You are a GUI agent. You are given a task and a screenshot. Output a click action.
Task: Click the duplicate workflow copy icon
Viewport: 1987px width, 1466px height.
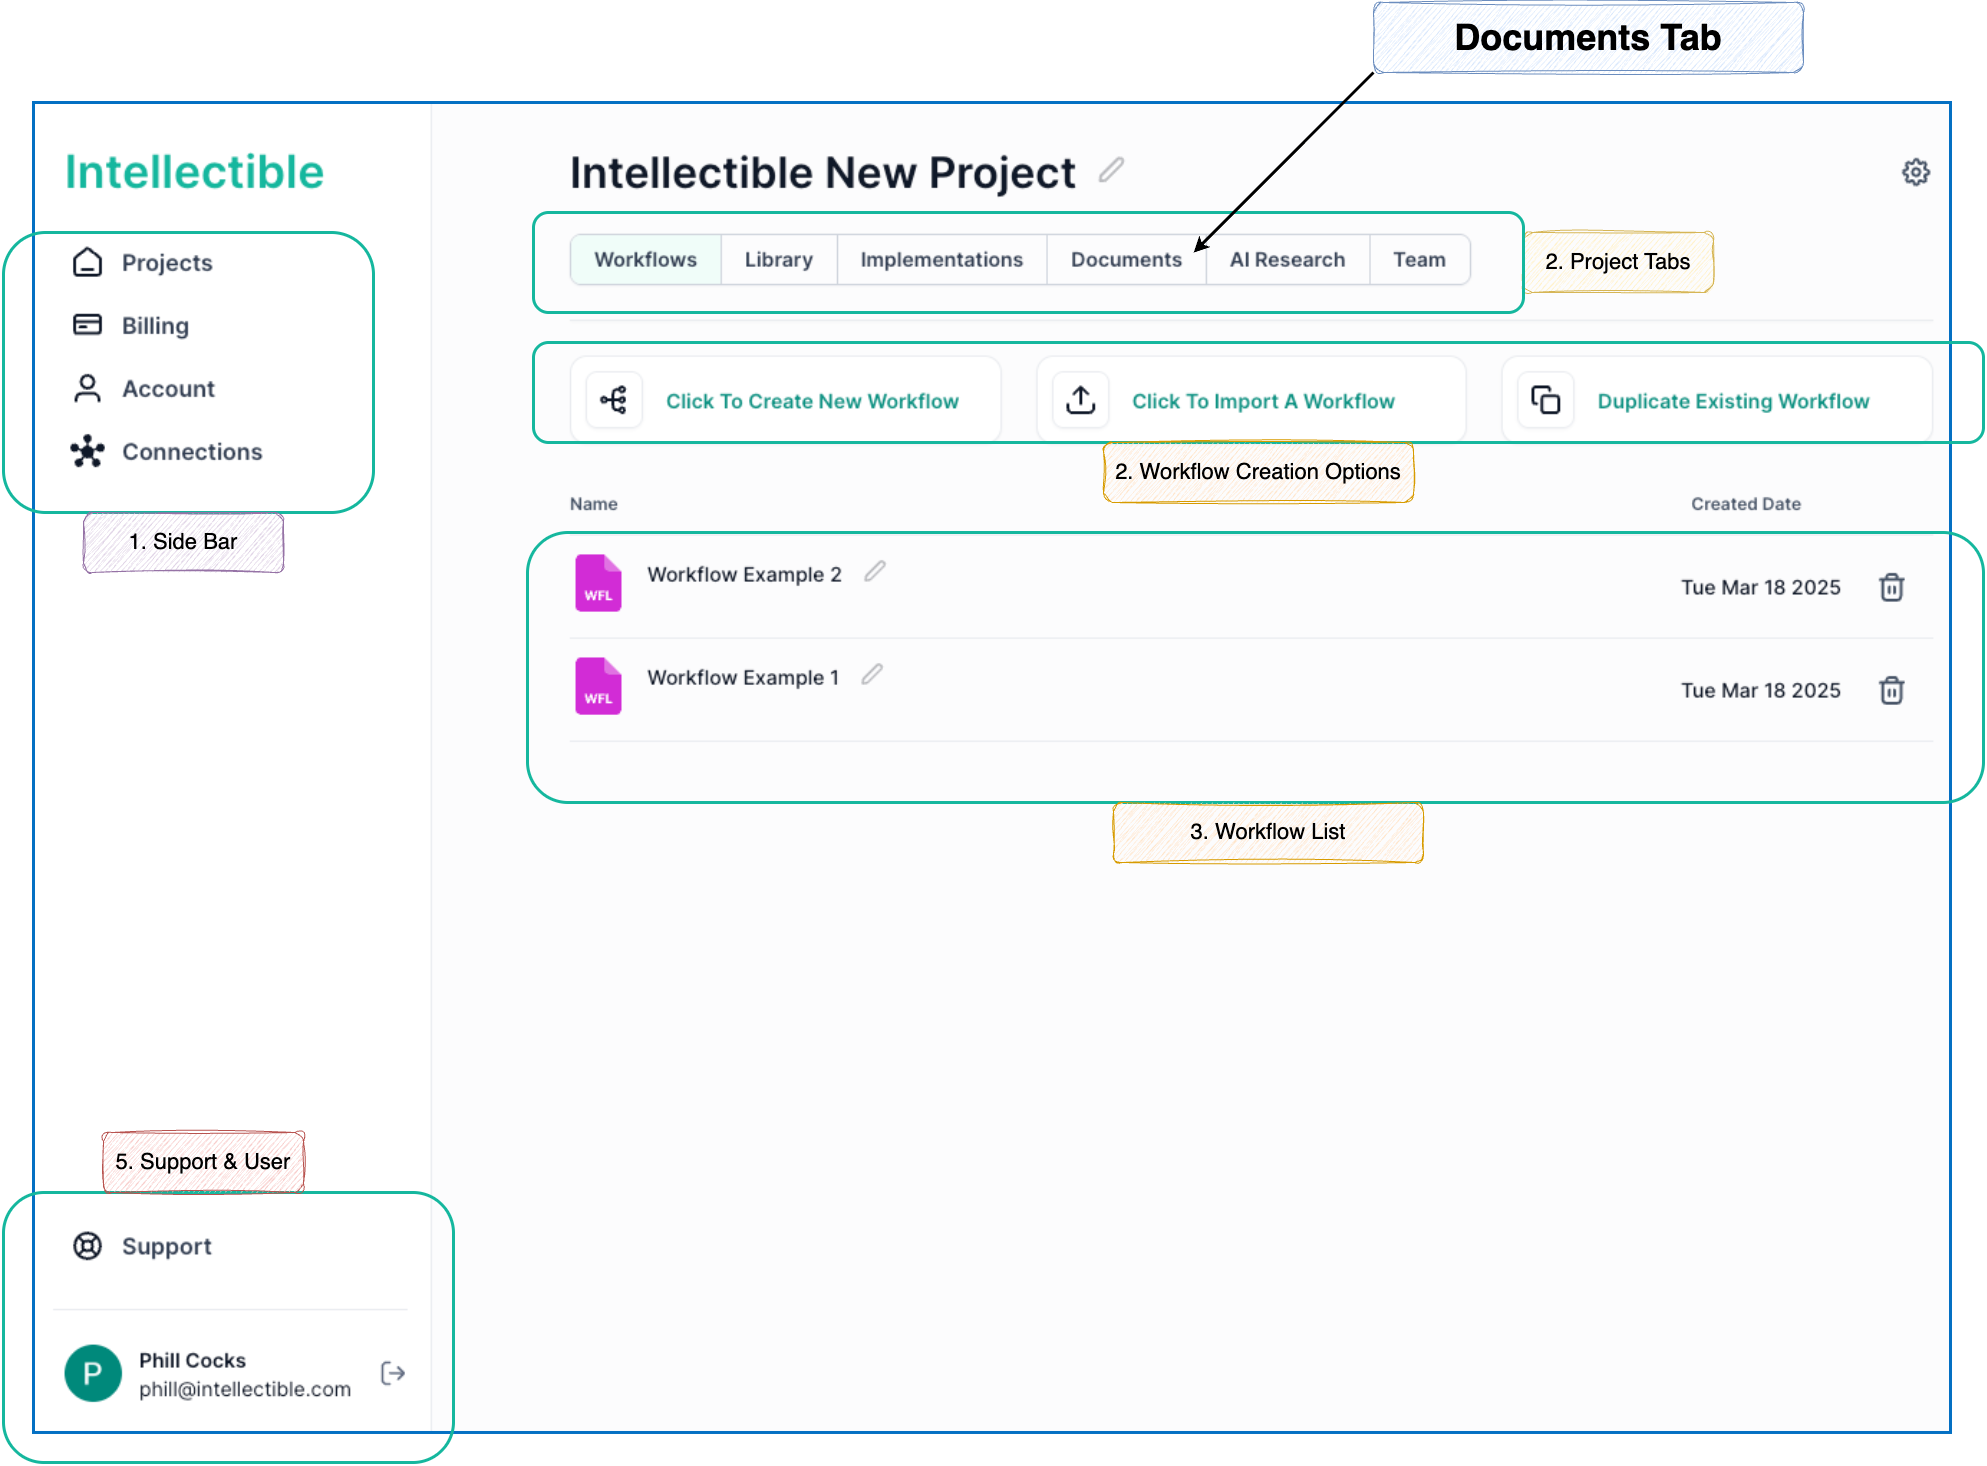1546,400
